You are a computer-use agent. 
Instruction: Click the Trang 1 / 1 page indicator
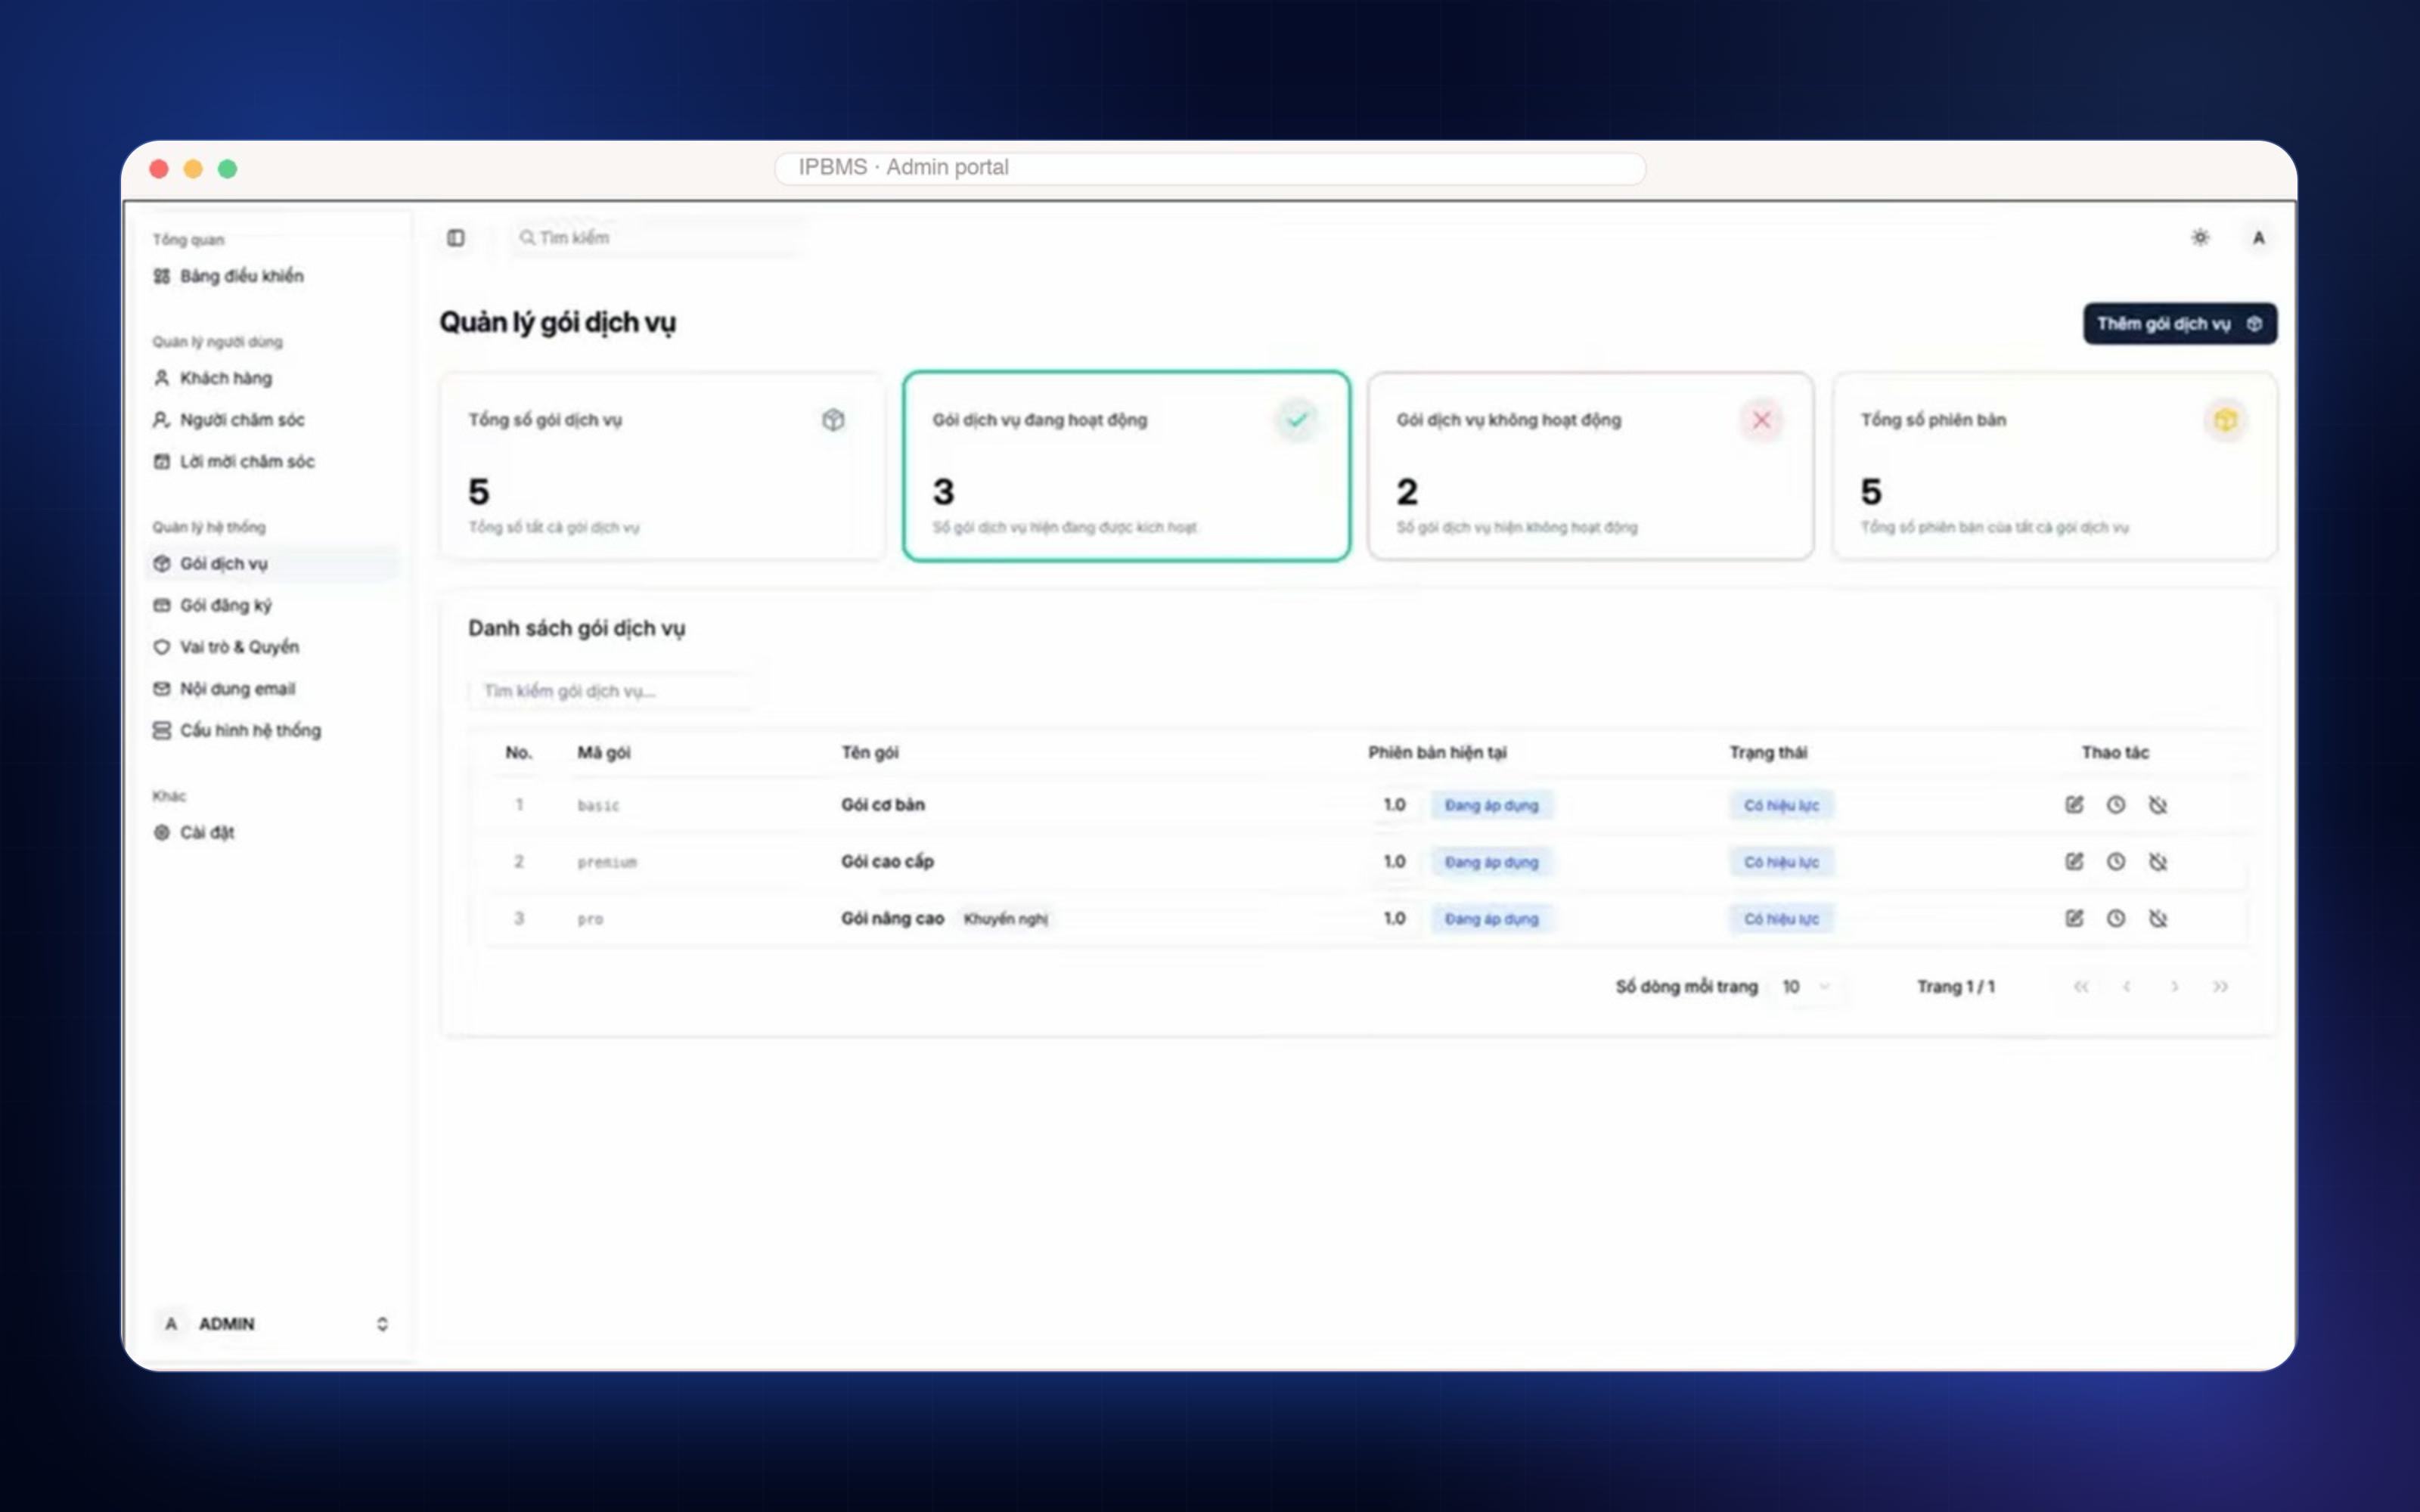point(1955,987)
